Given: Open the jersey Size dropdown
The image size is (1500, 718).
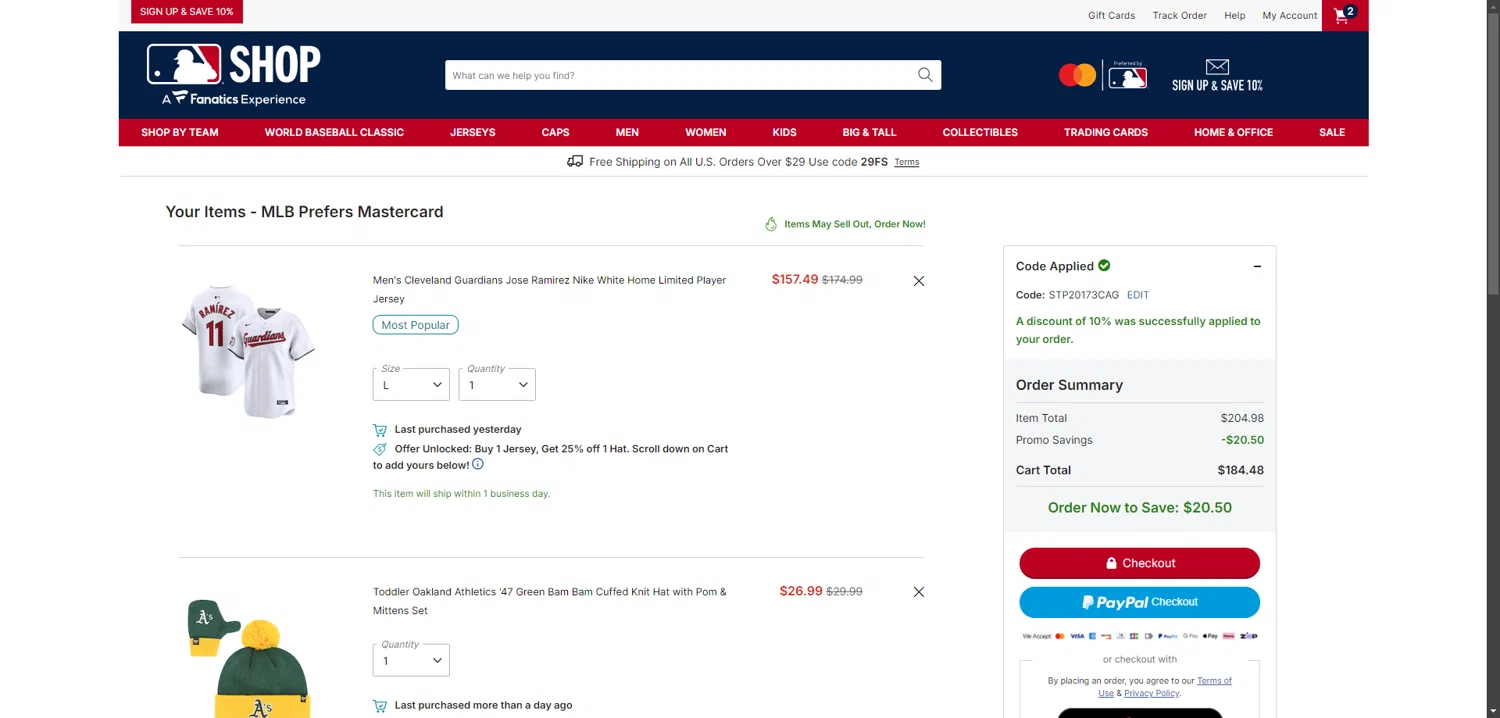Looking at the screenshot, I should (x=411, y=384).
